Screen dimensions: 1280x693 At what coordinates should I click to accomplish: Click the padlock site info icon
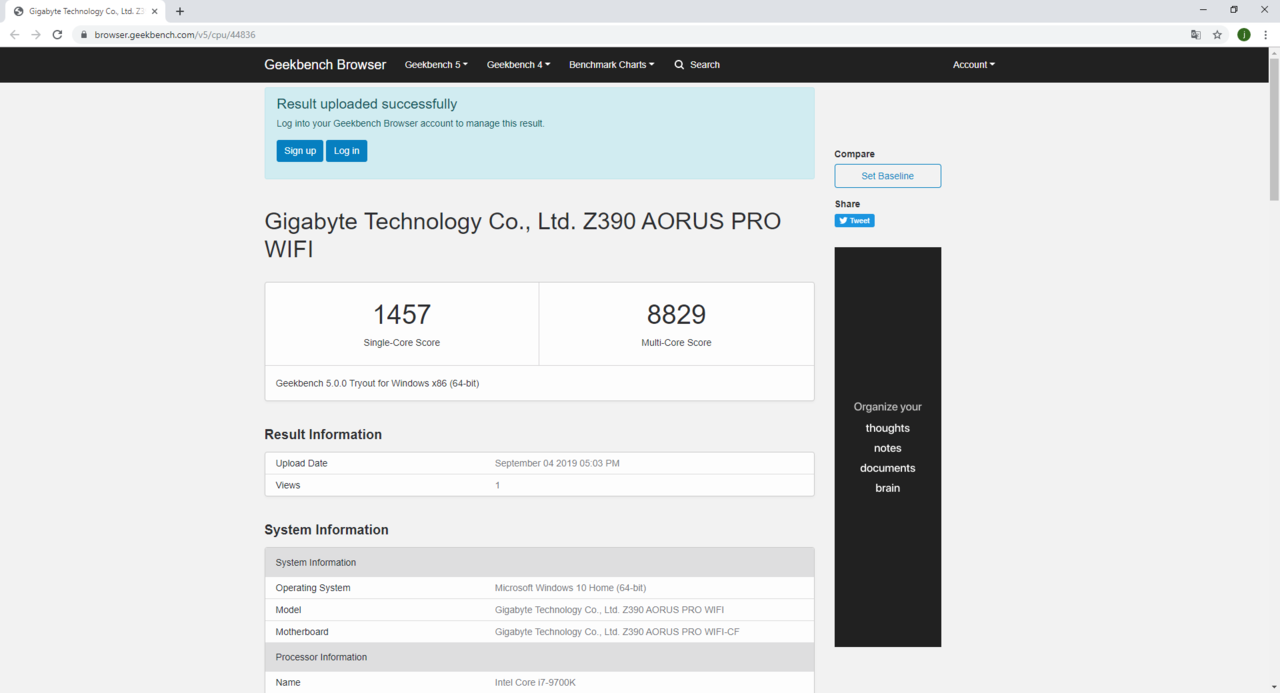(x=85, y=35)
